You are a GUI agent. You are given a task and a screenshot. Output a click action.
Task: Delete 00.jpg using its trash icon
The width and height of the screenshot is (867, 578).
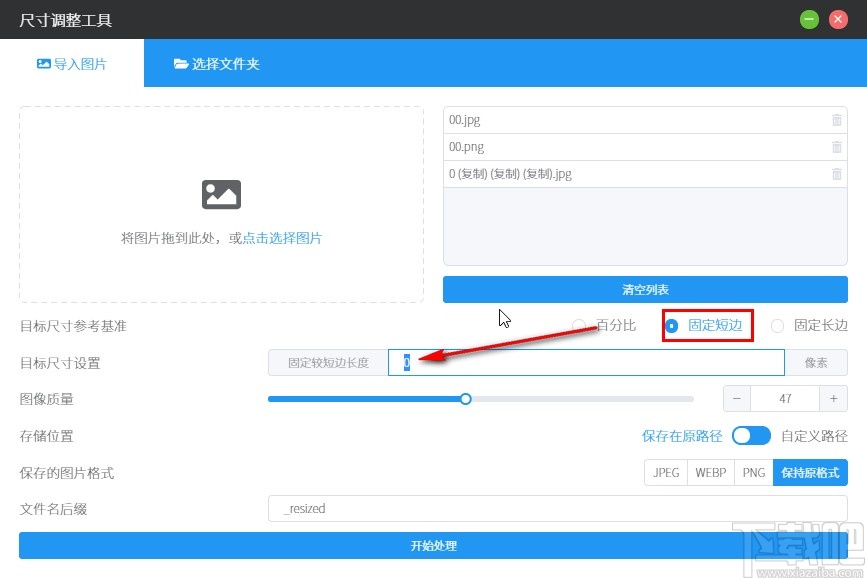pyautogui.click(x=837, y=120)
